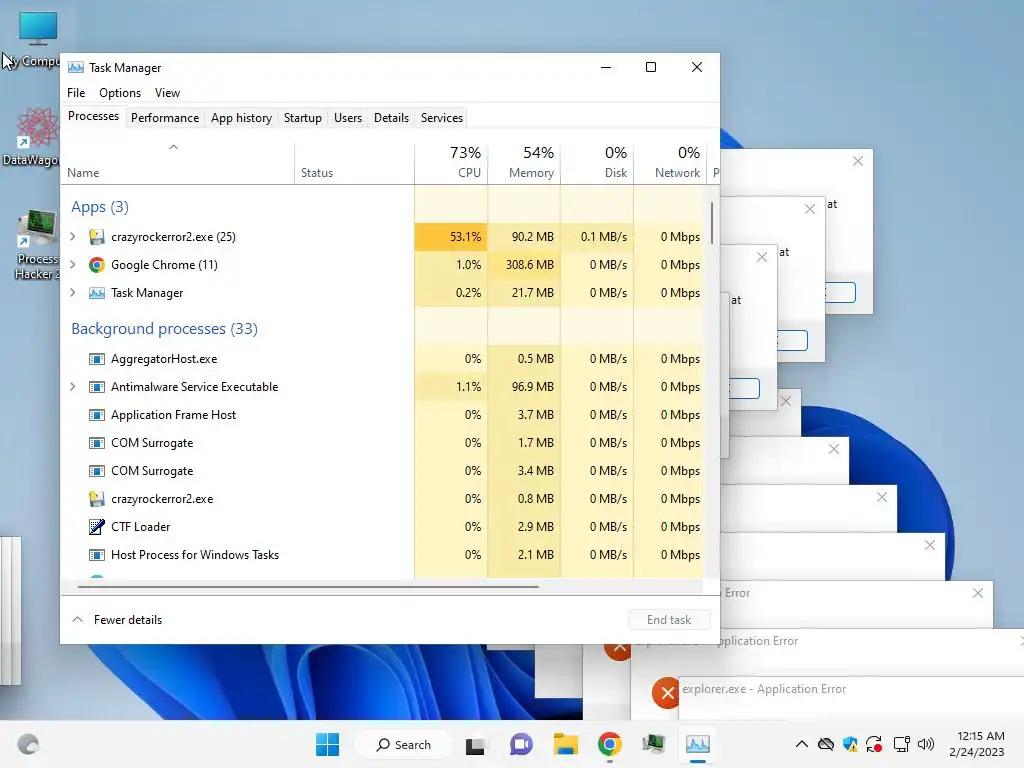Switch to the Performance tab
Screen dimensions: 1024x768
coord(165,118)
